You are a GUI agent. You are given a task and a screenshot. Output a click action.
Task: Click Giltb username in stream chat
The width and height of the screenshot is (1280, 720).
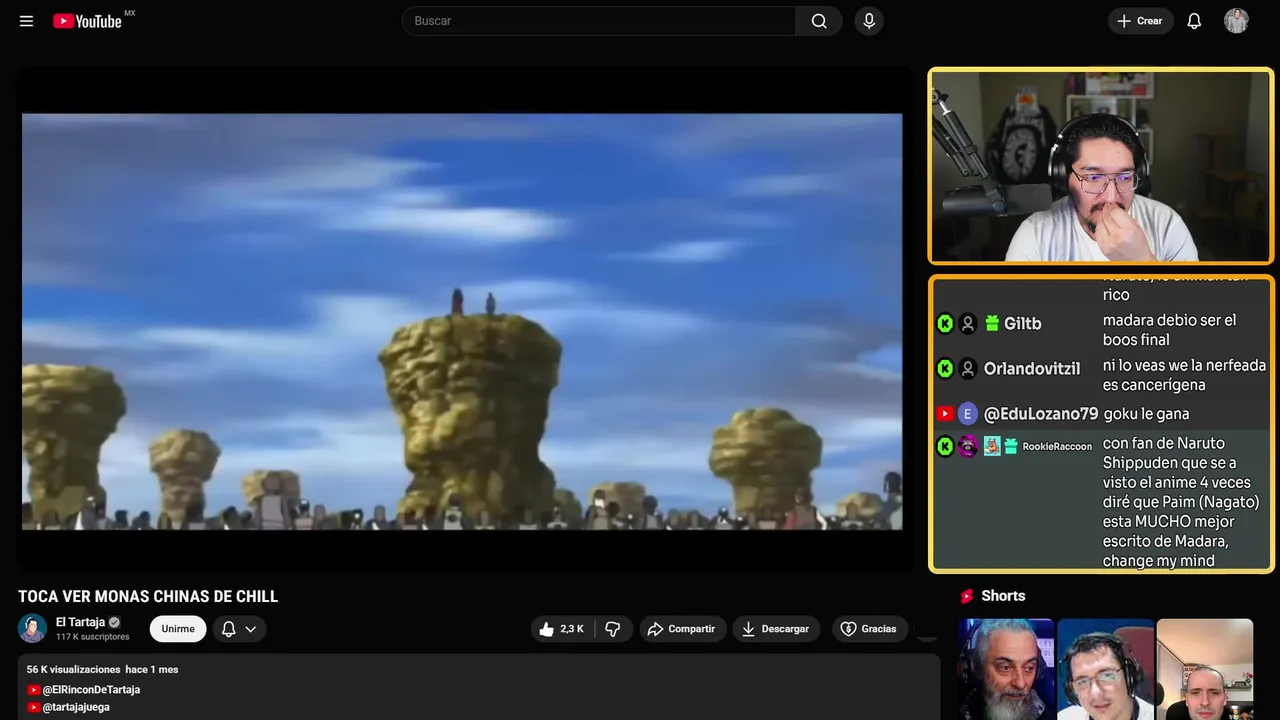[1022, 324]
